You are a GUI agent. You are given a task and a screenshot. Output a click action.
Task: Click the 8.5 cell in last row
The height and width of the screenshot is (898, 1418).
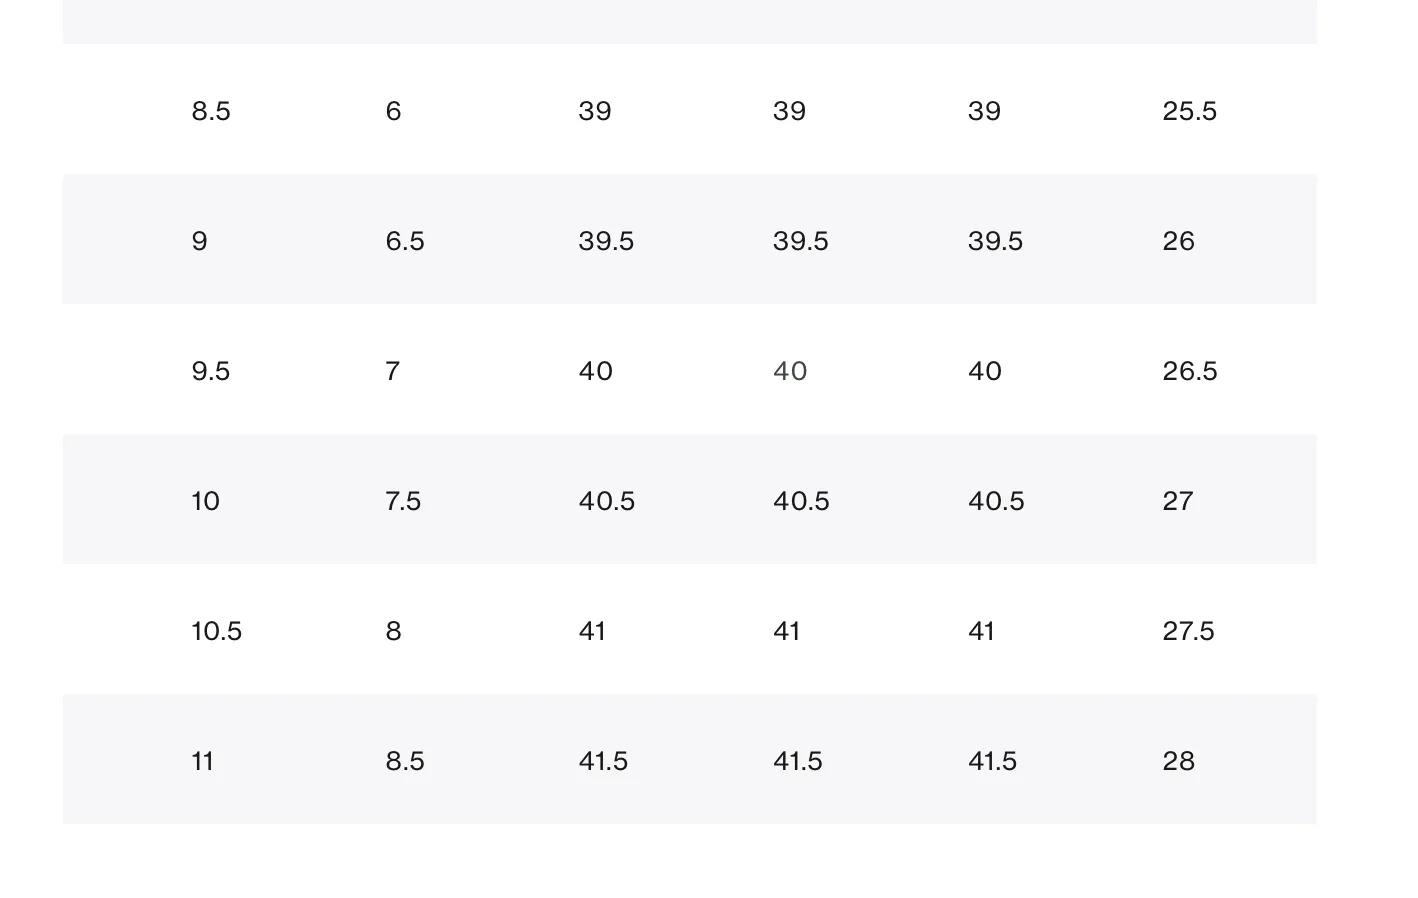tap(405, 761)
